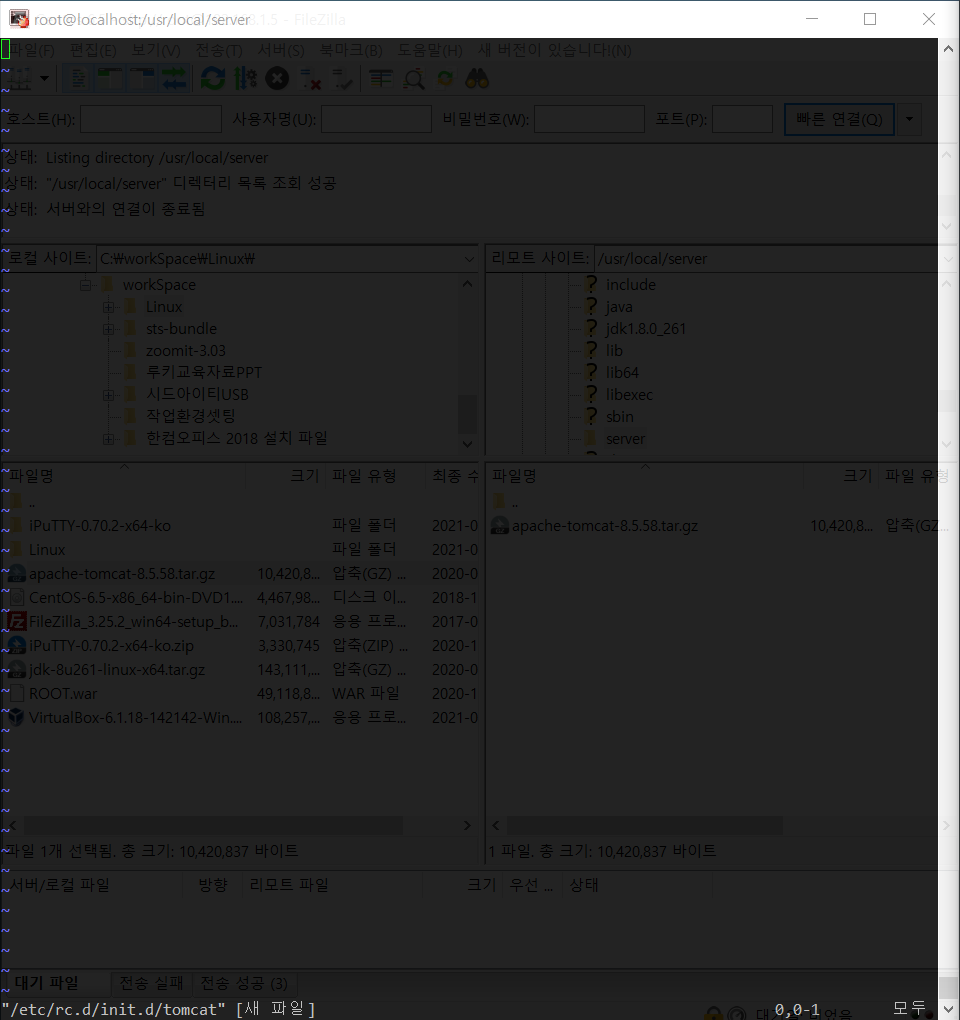Click the 작업환경셋팅 folder in tree
Image resolution: width=960 pixels, height=1020 pixels.
[190, 416]
